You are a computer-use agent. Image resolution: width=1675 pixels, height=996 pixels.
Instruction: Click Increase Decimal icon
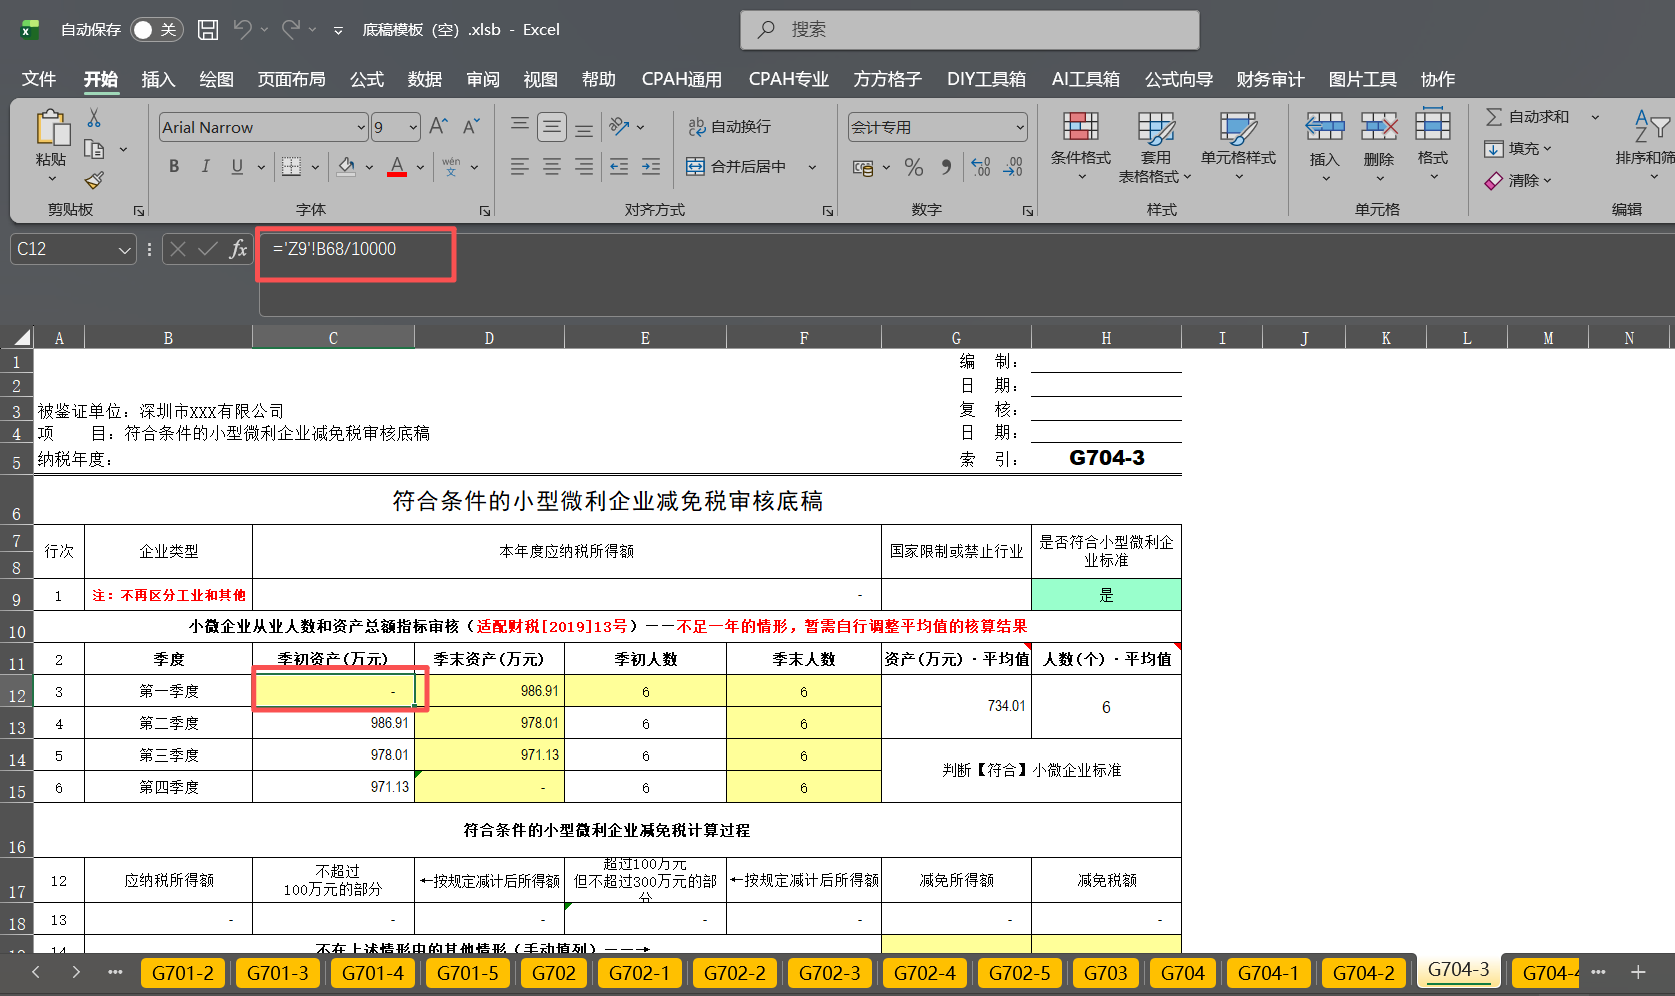click(x=981, y=167)
